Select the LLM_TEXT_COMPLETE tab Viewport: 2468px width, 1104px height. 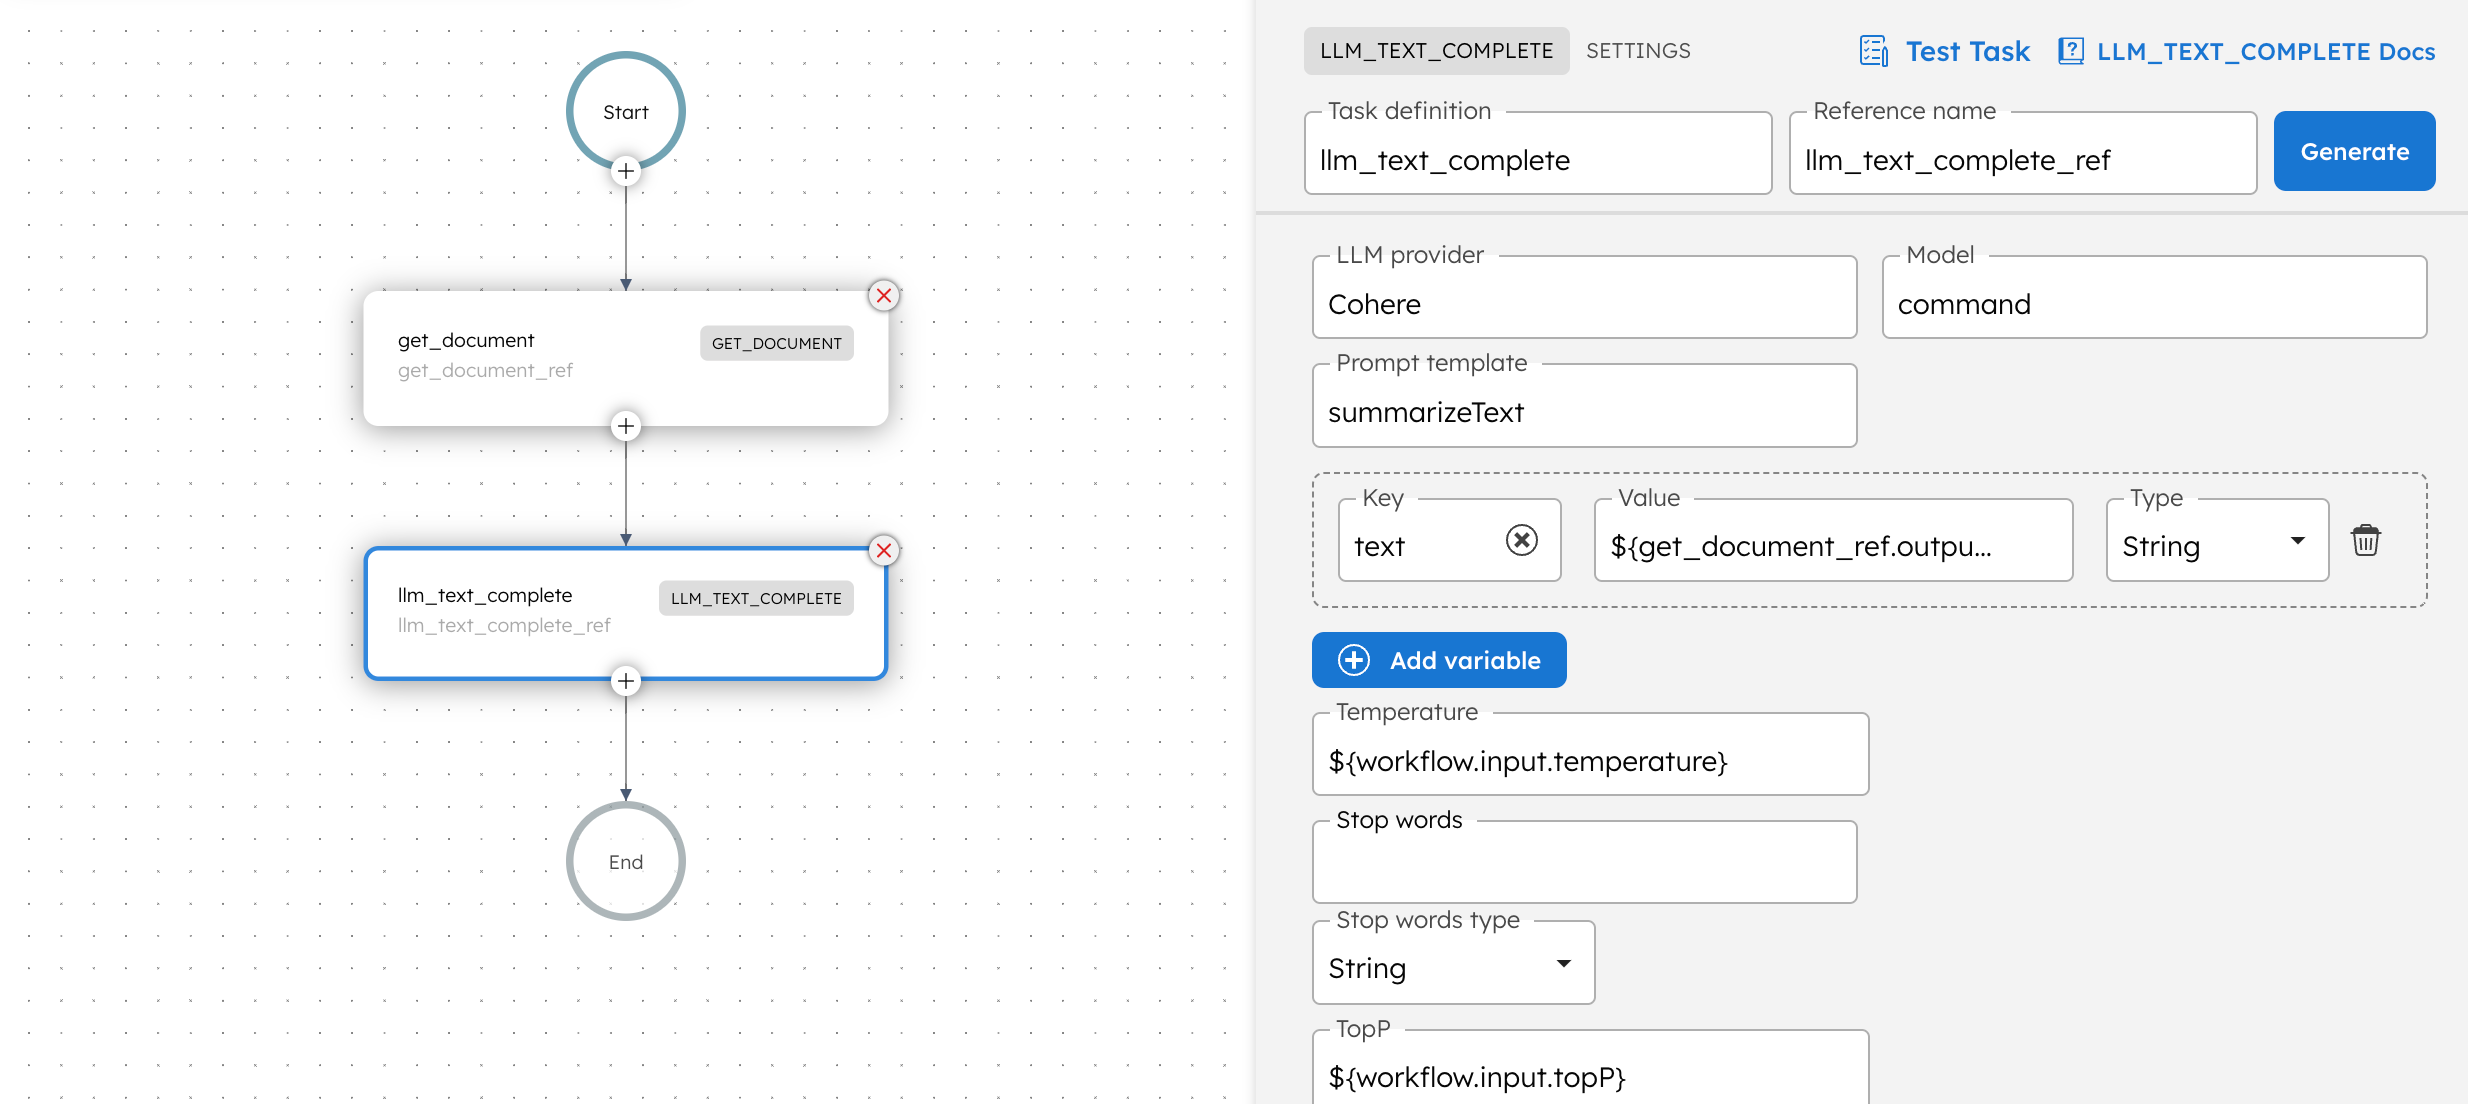point(1435,50)
